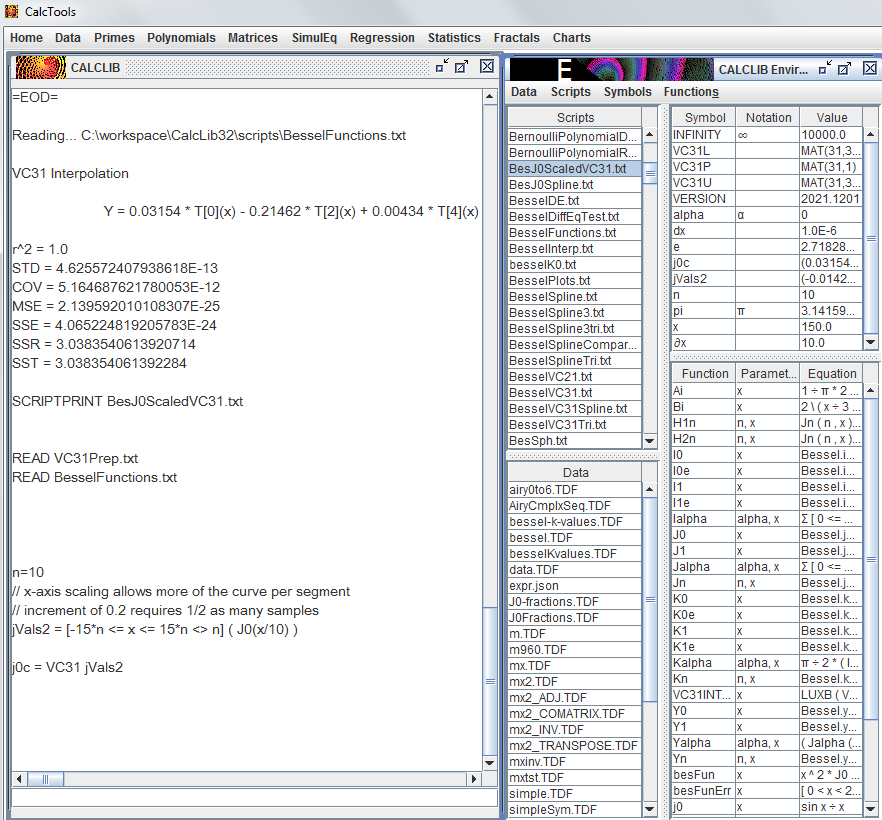Image resolution: width=882 pixels, height=820 pixels.
Task: Click the Notation column header
Action: 768,118
